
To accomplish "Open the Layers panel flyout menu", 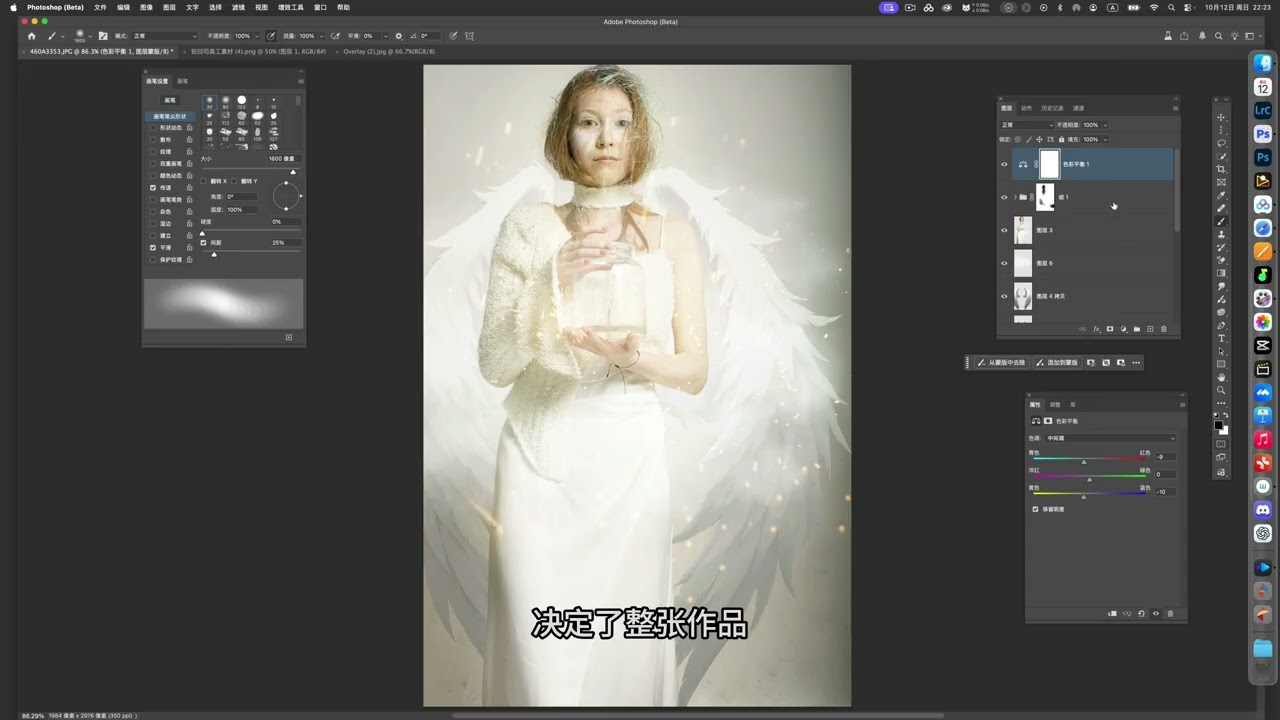I will (x=1175, y=108).
